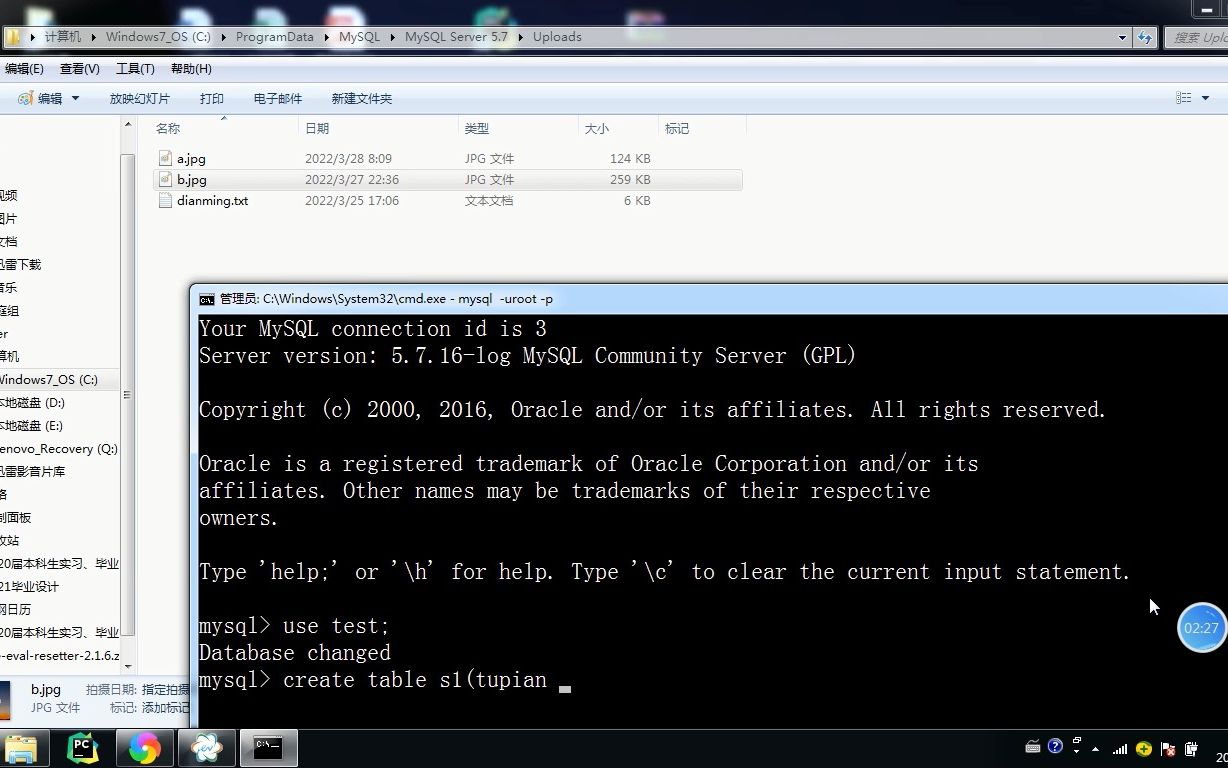Select 21毕业设计 folder in navigation pane
The image size is (1228, 768).
pyautogui.click(x=29, y=586)
